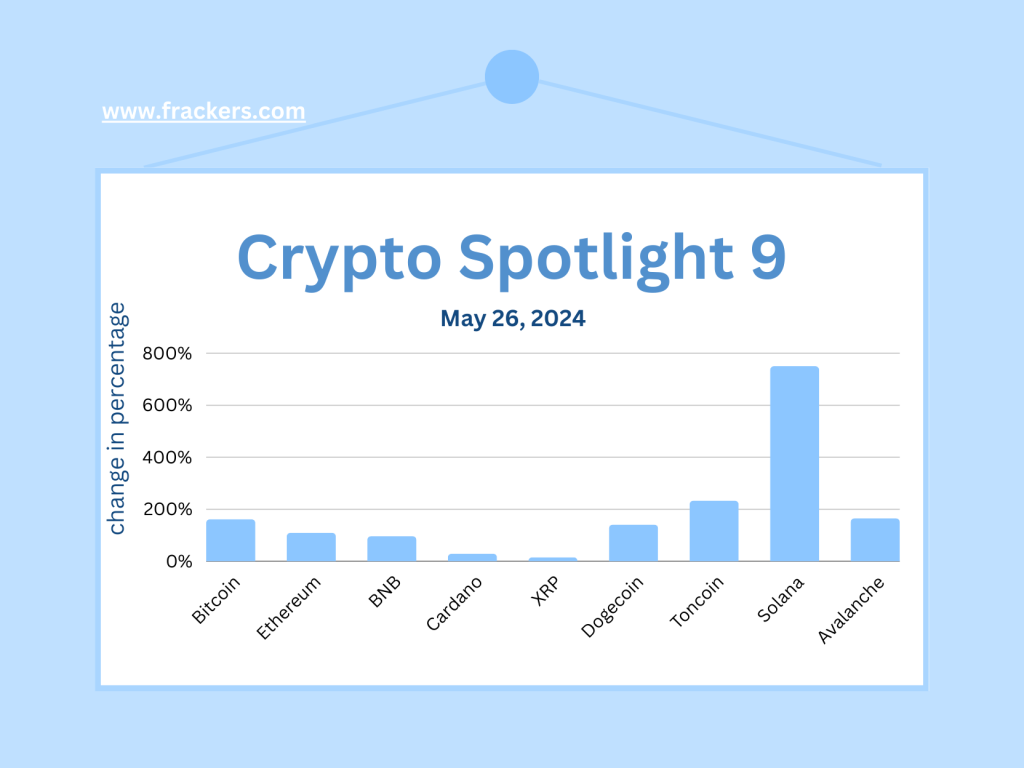Viewport: 1024px width, 768px height.
Task: Click the Bitcoin x-axis label
Action: coord(215,599)
